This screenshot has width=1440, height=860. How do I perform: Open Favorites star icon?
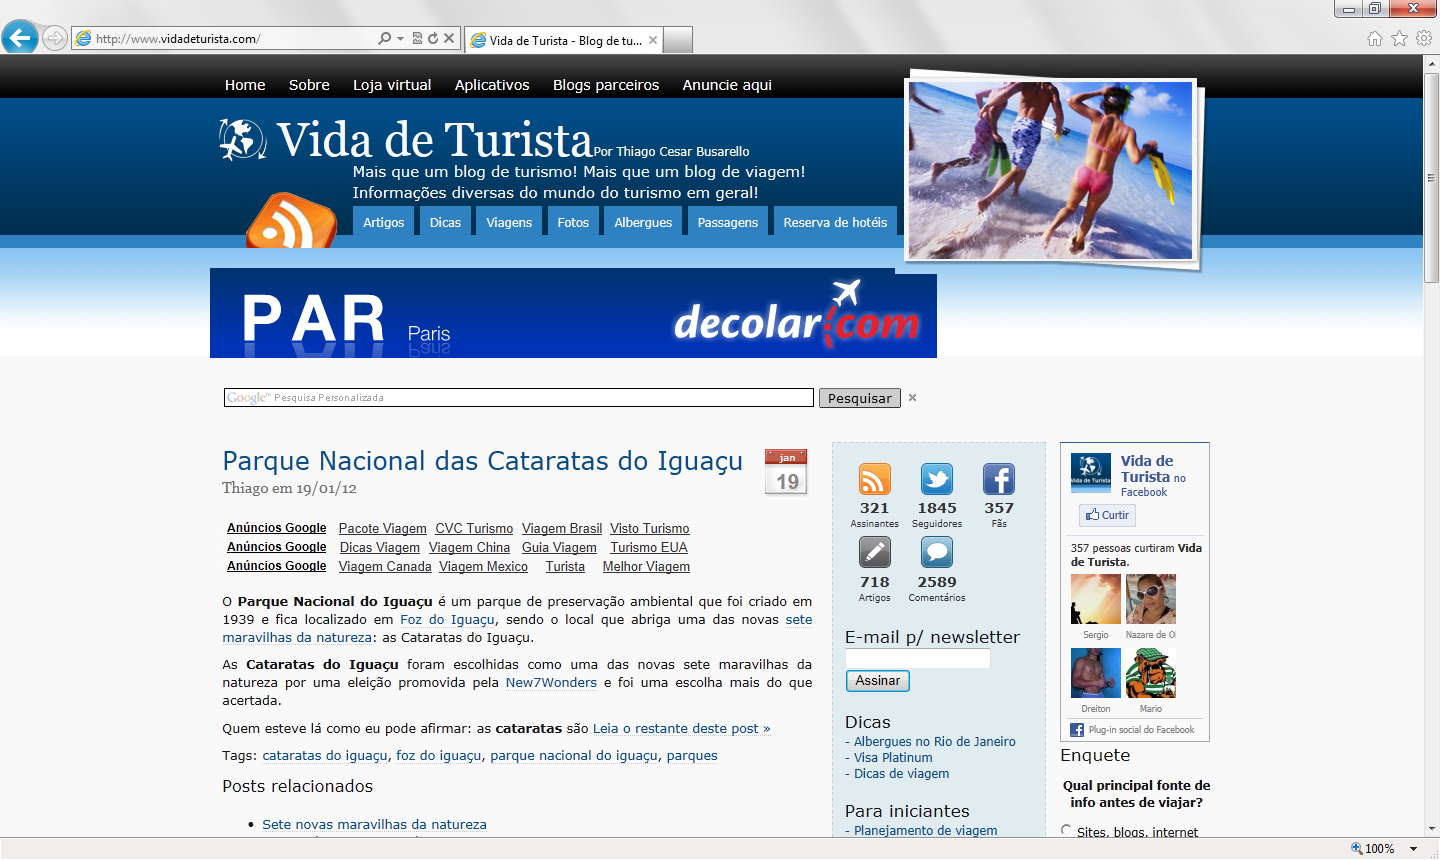1399,38
